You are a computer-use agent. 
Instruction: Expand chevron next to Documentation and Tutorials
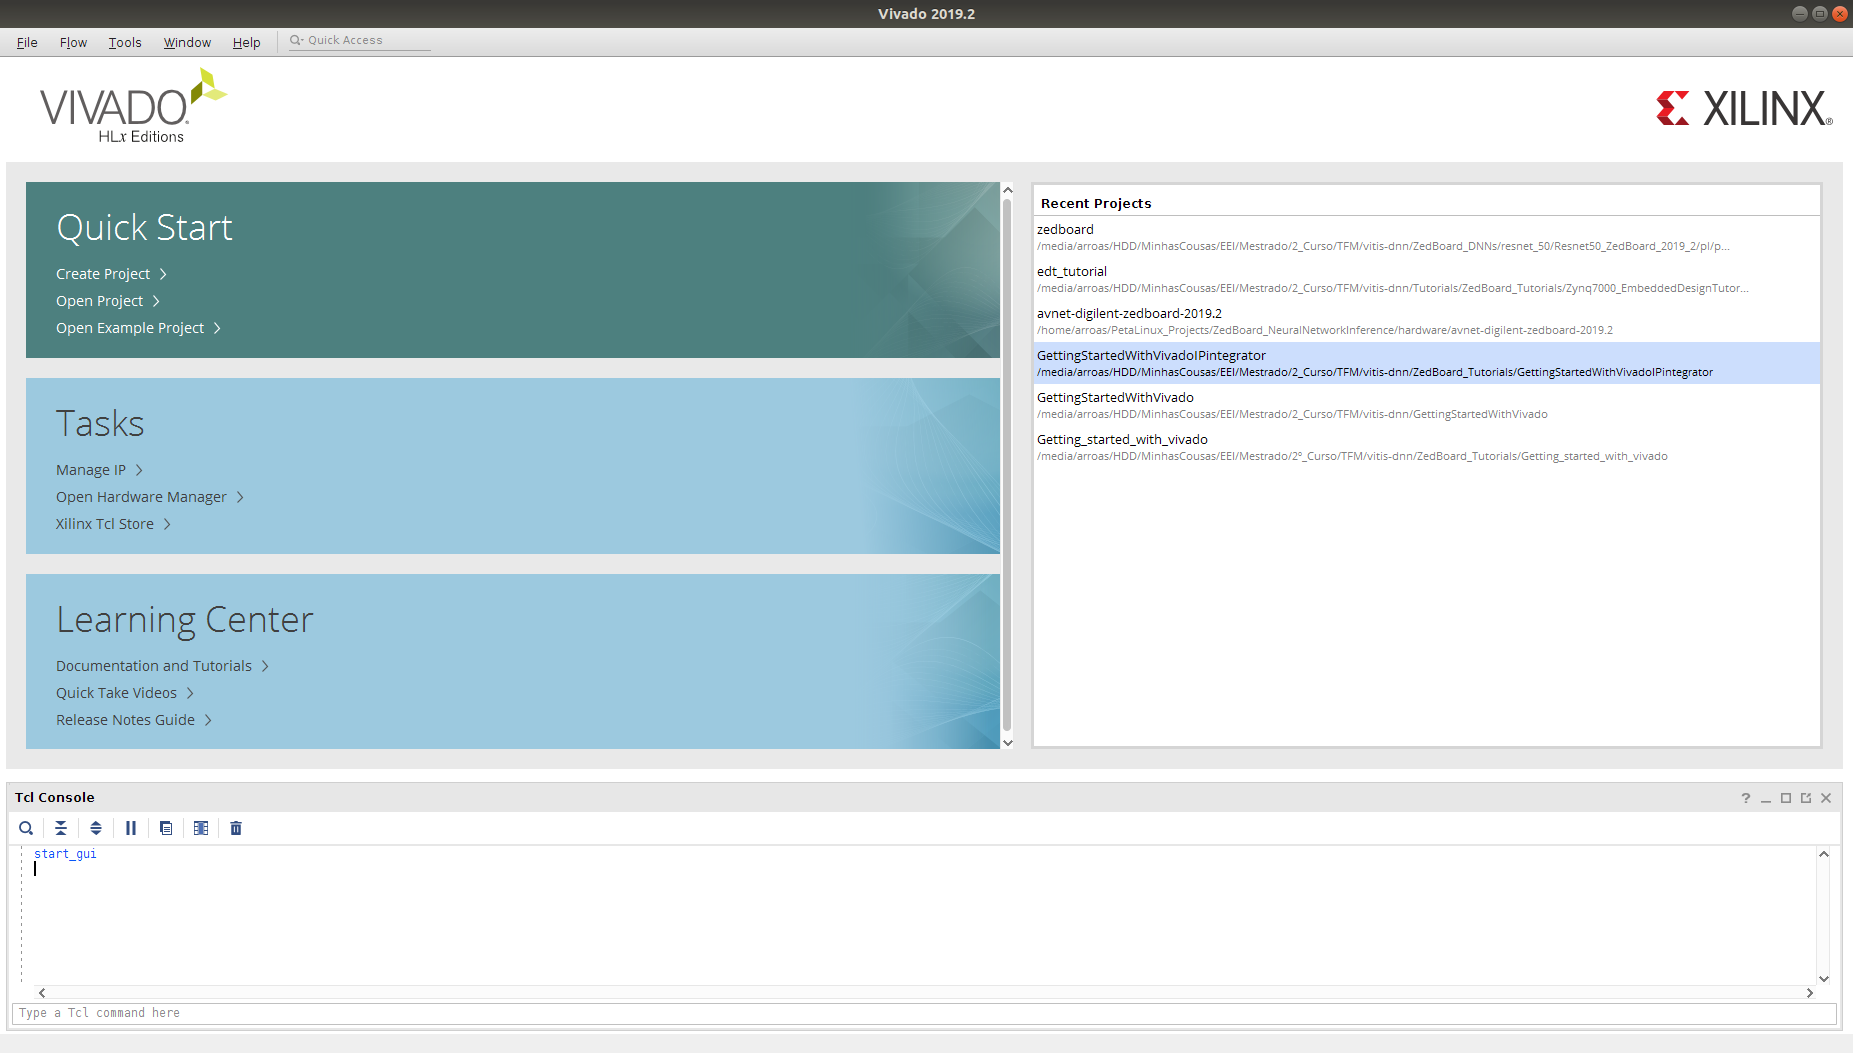coord(265,666)
